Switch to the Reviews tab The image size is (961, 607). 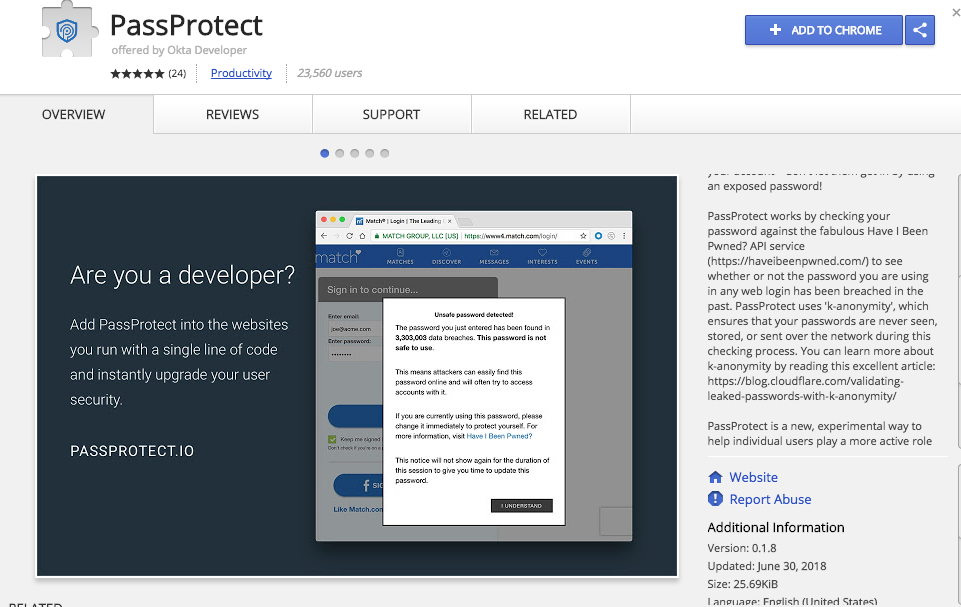pyautogui.click(x=232, y=114)
